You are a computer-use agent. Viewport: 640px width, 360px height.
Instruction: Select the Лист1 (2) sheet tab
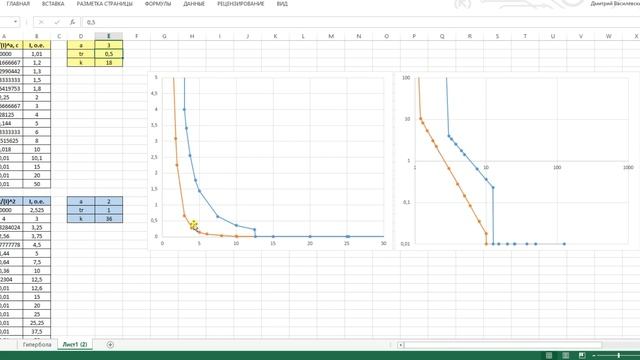[x=75, y=344]
